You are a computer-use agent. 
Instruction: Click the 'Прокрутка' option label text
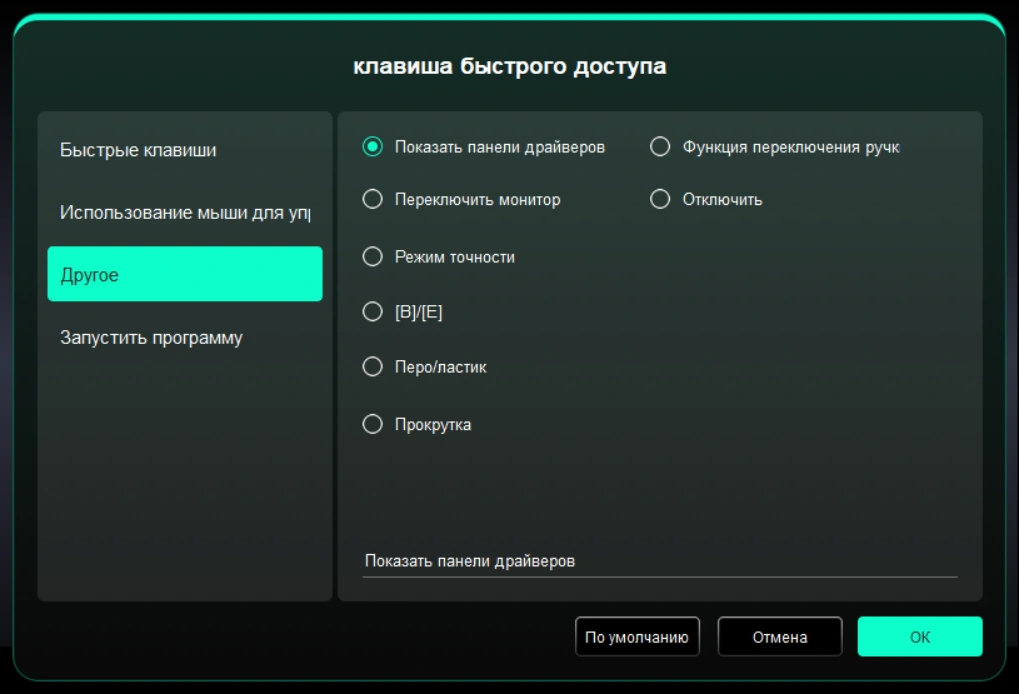(x=433, y=425)
